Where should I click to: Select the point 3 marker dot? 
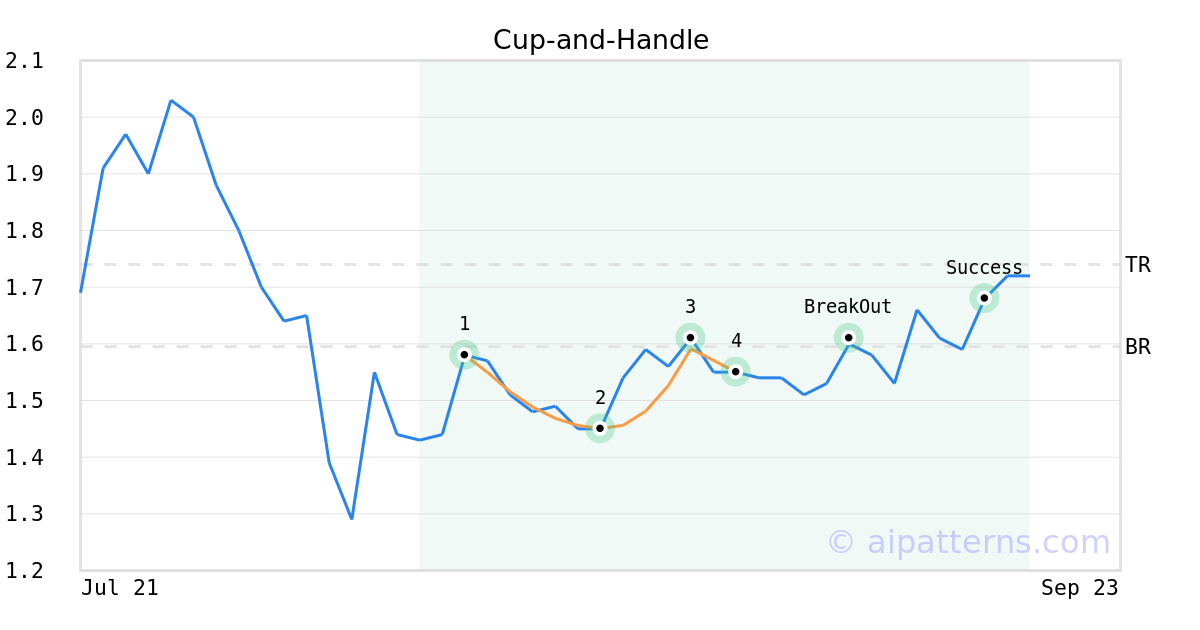pyautogui.click(x=690, y=337)
